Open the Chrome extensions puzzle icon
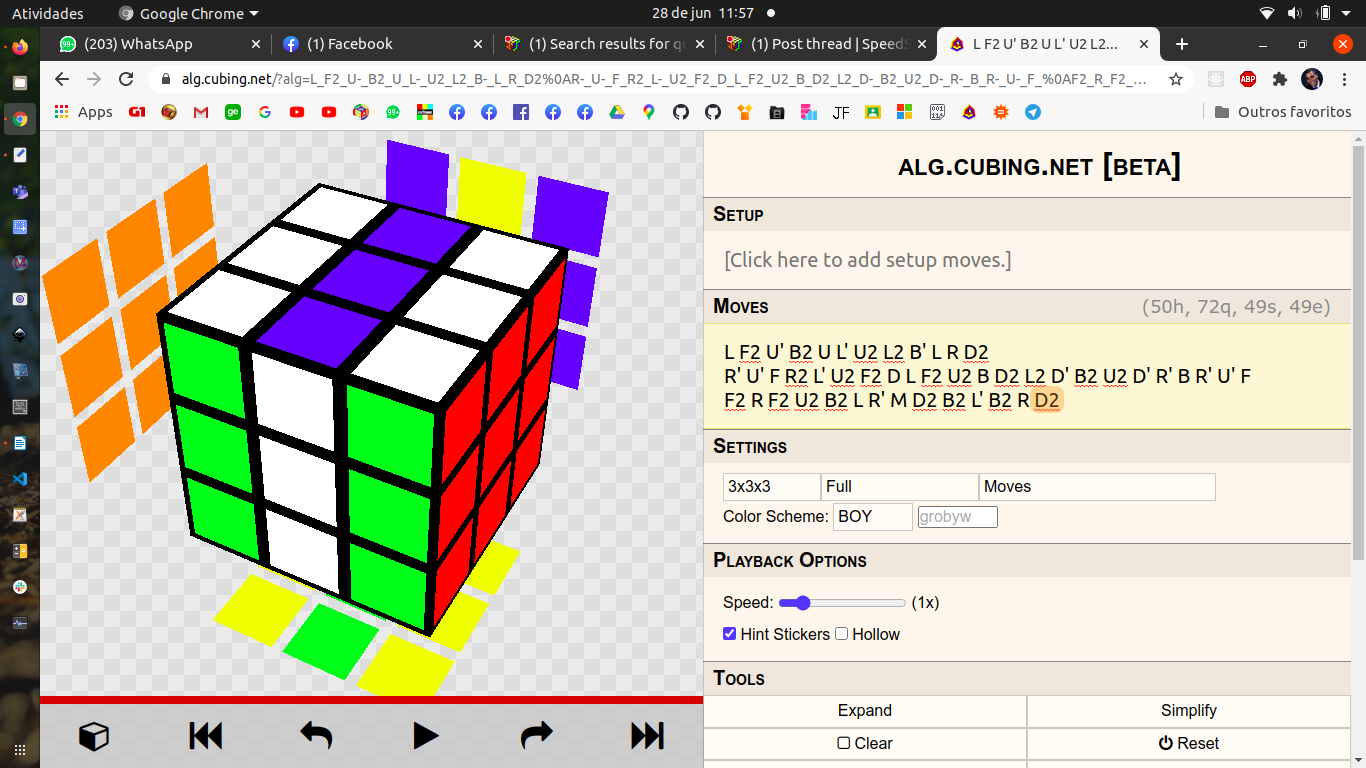 point(1279,79)
